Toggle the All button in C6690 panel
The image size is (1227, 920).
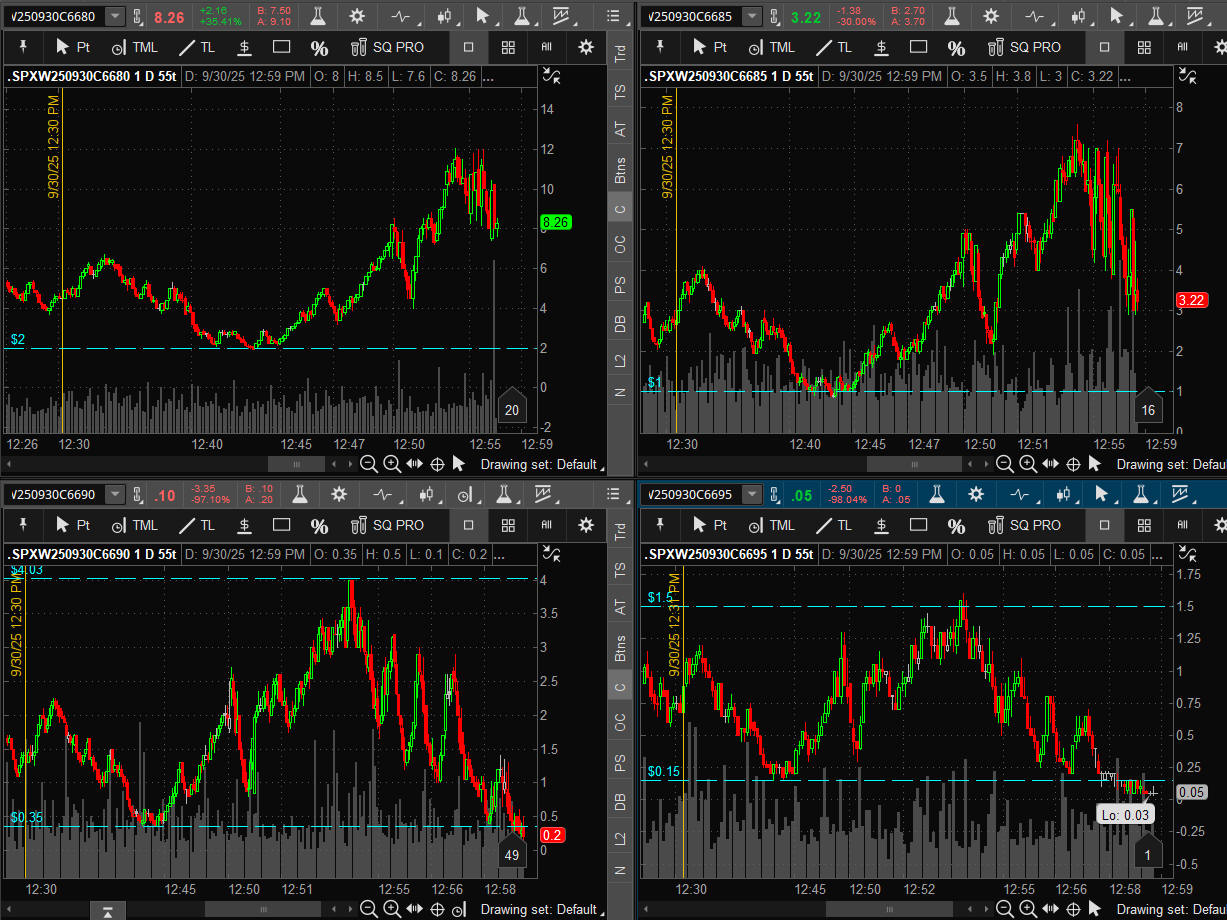[x=546, y=525]
